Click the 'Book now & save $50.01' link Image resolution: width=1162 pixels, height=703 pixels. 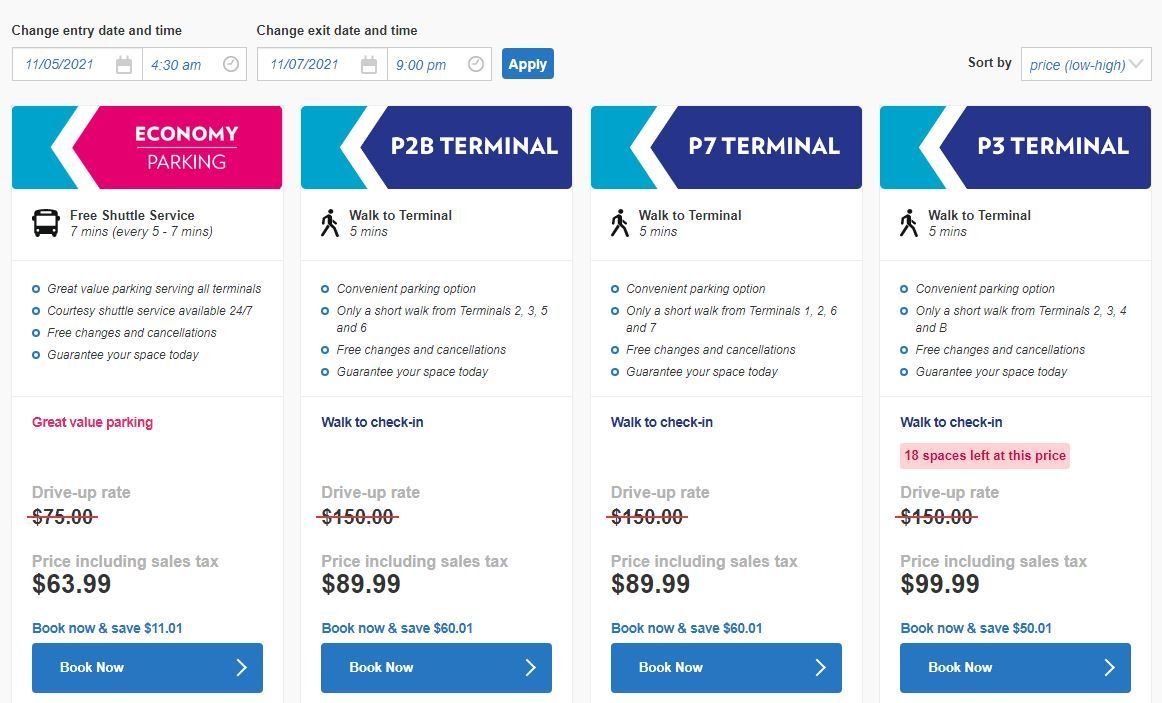(974, 628)
